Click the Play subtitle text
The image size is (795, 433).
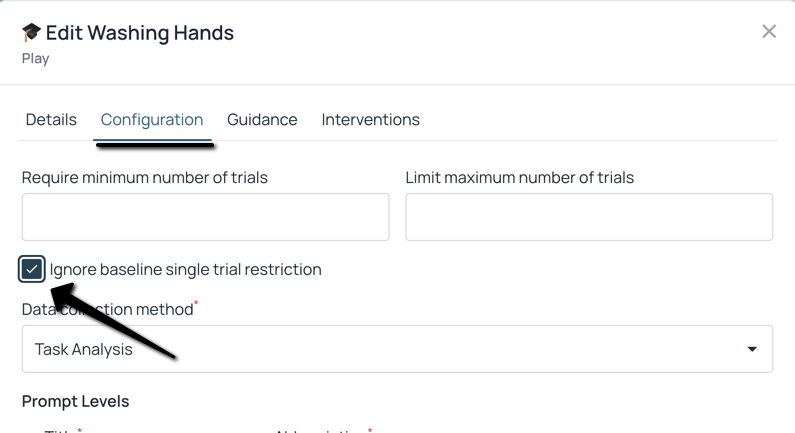35,59
